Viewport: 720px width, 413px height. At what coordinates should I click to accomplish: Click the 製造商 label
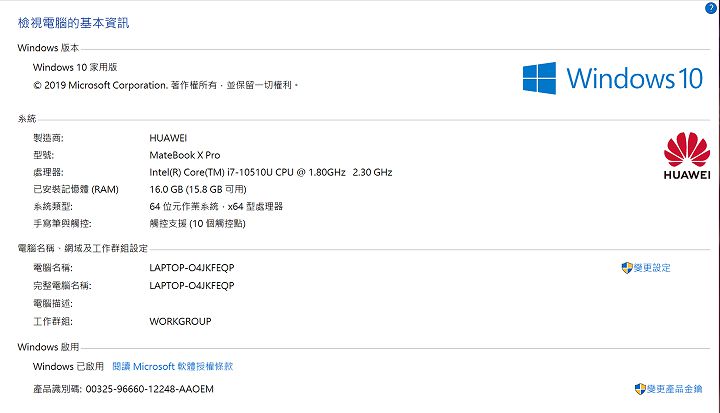coord(48,138)
